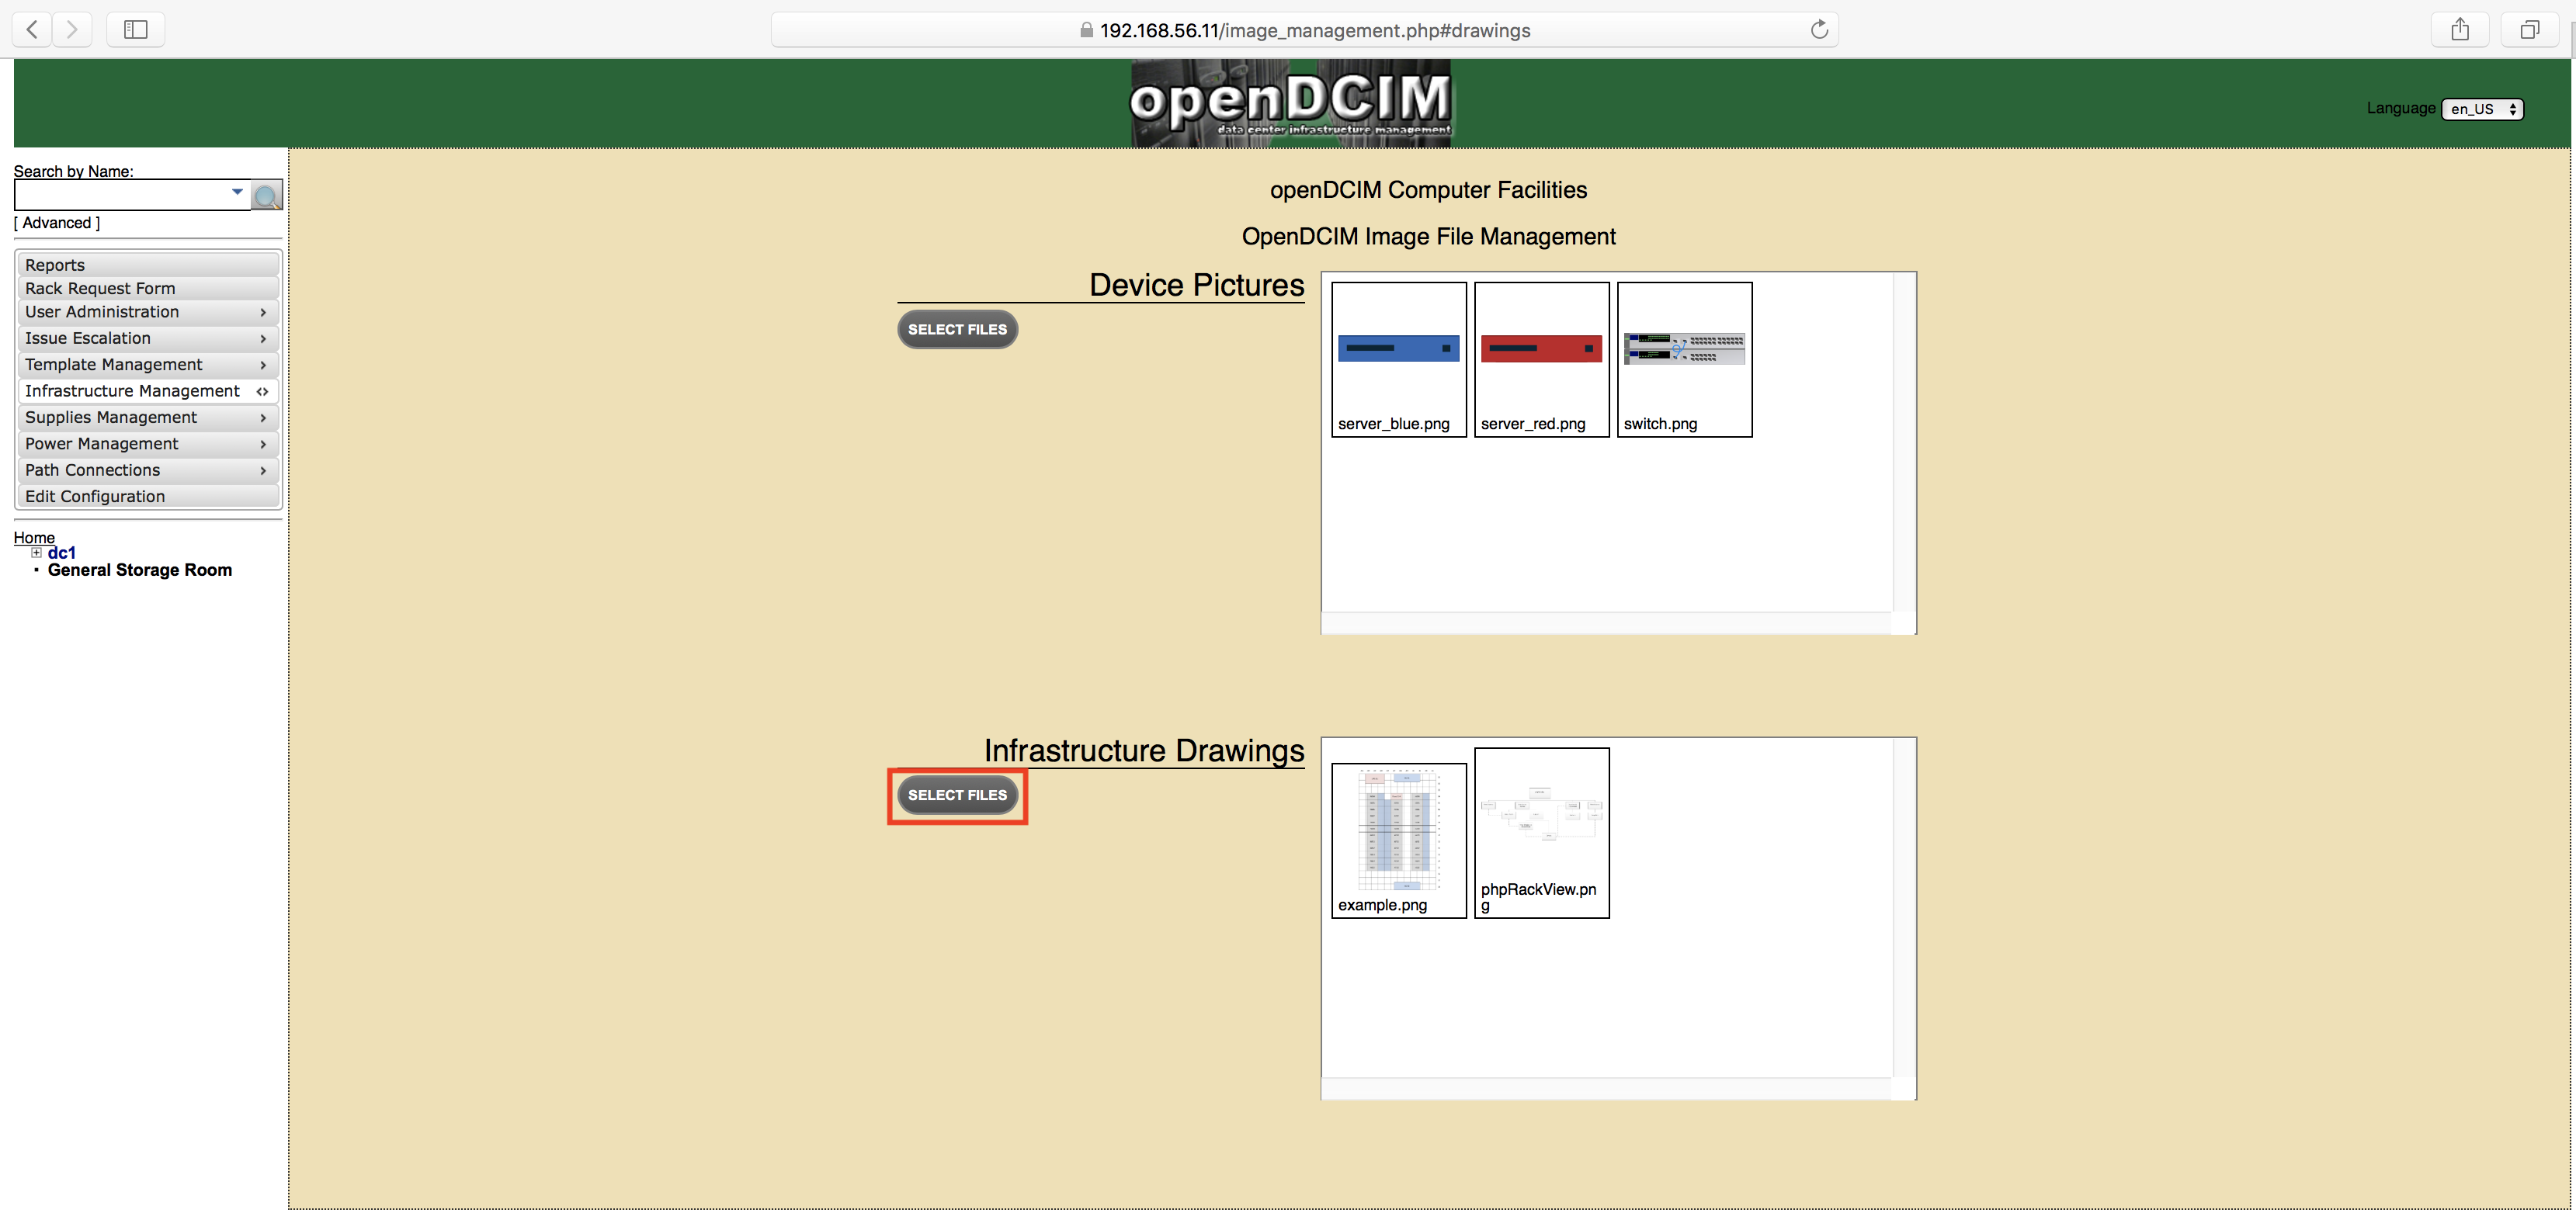Open Advanced search link

pyautogui.click(x=57, y=223)
